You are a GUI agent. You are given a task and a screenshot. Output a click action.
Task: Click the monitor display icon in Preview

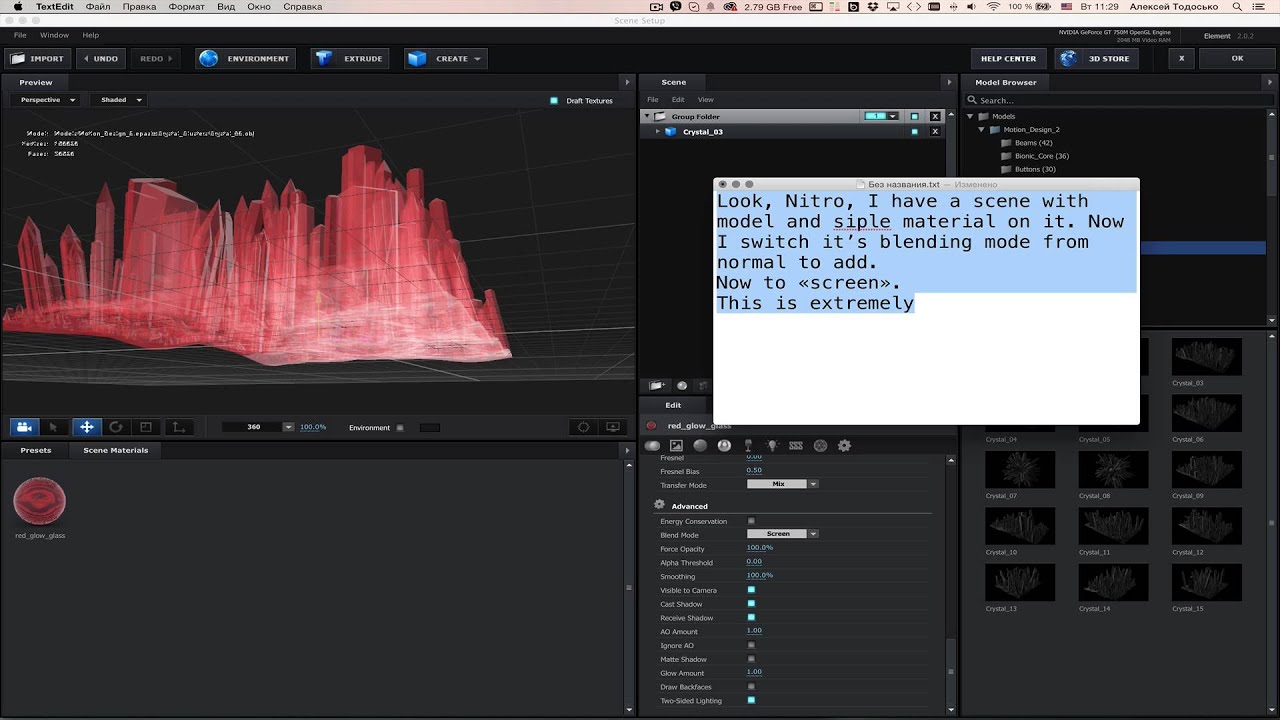click(613, 427)
